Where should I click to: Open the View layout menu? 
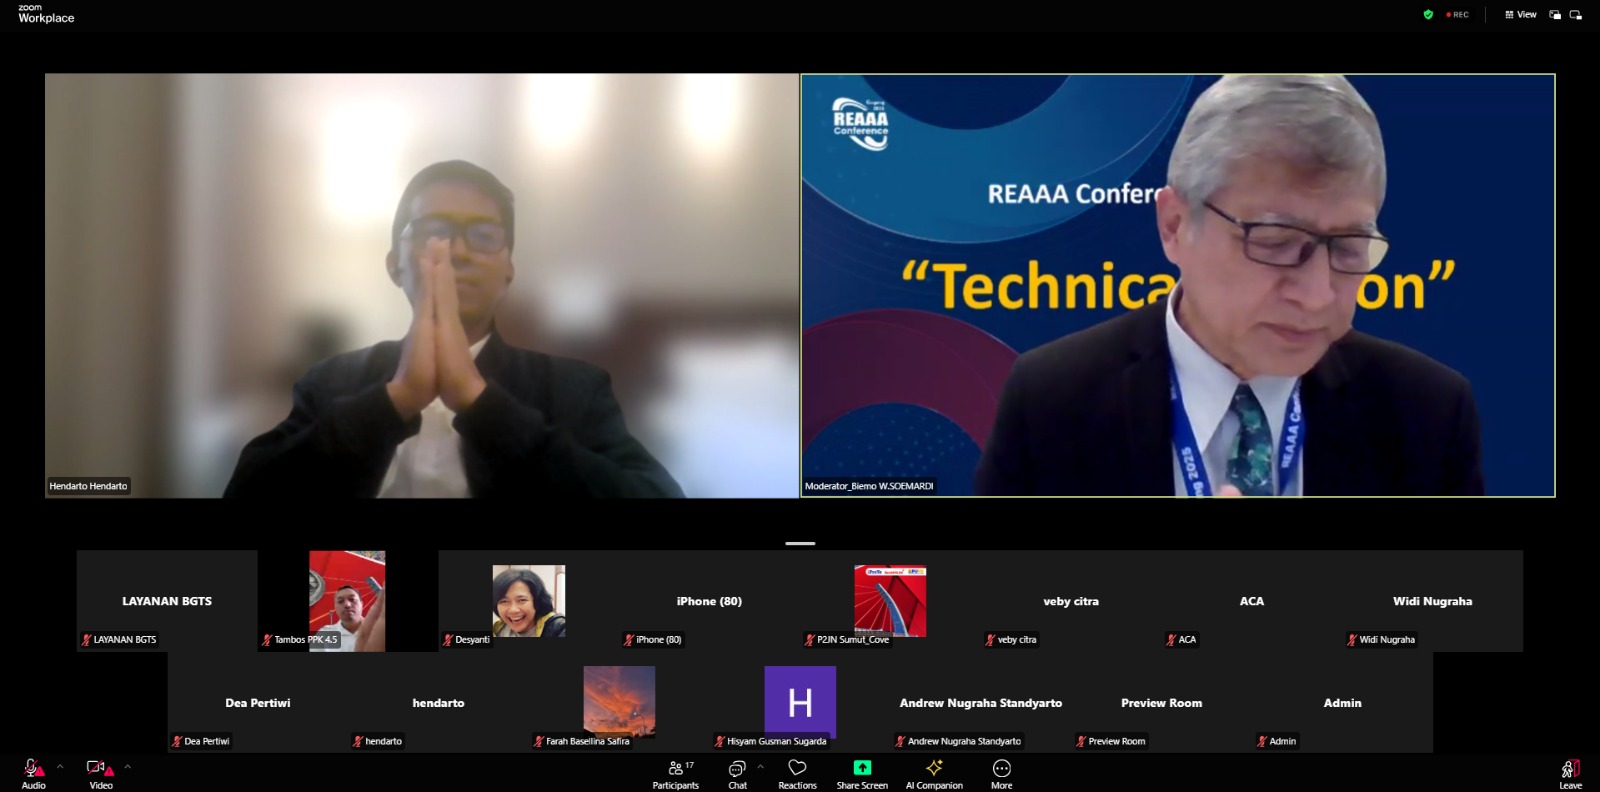point(1521,15)
